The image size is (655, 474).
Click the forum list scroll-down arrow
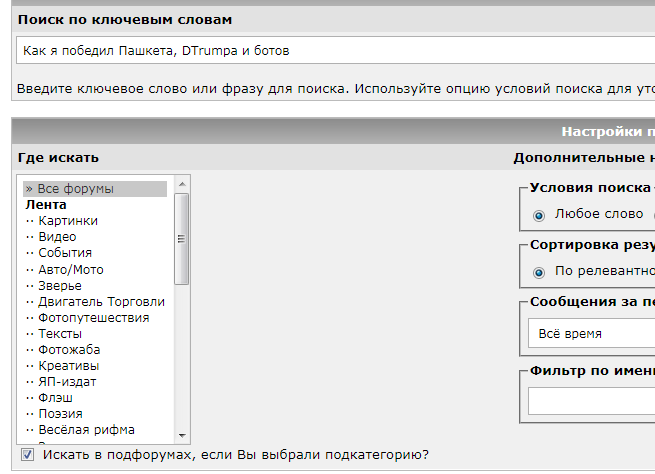[x=182, y=436]
